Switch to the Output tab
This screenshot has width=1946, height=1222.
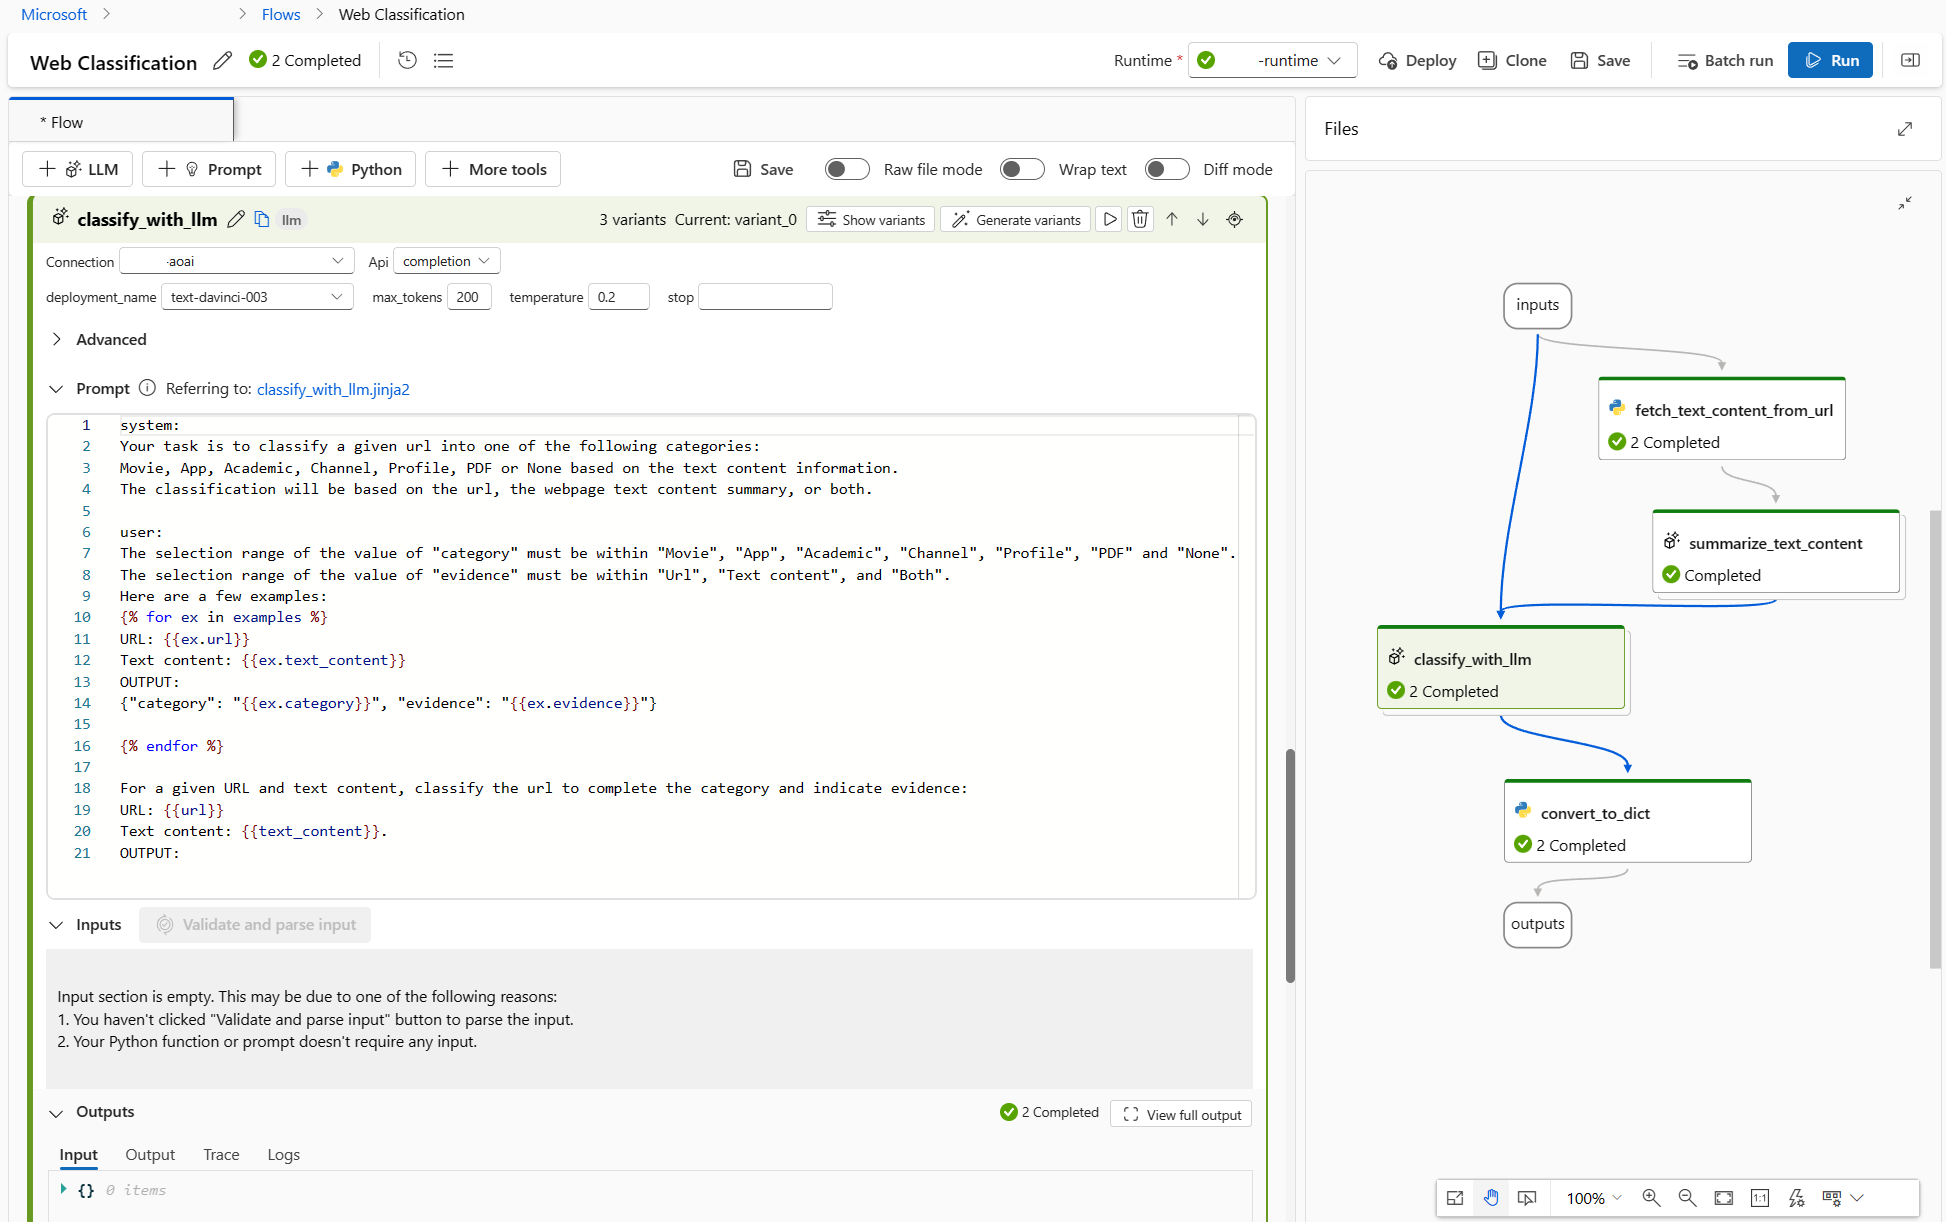tap(151, 1153)
